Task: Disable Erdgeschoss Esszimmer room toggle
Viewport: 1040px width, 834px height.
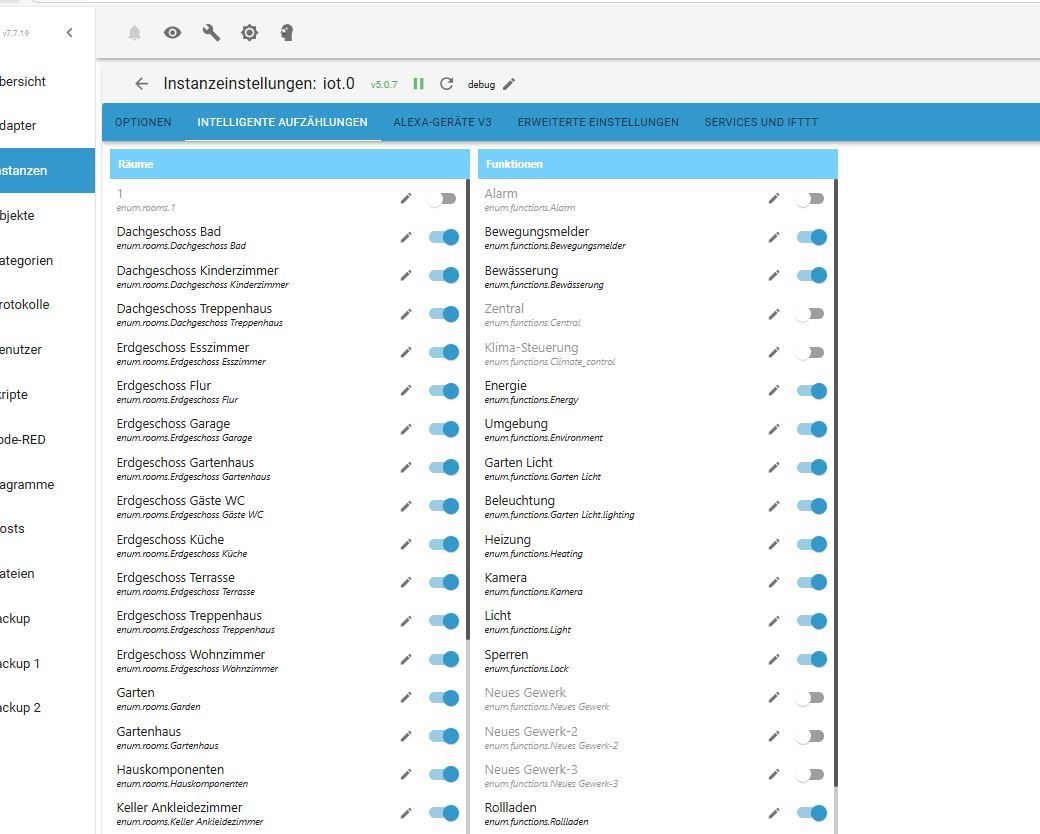Action: click(x=444, y=352)
